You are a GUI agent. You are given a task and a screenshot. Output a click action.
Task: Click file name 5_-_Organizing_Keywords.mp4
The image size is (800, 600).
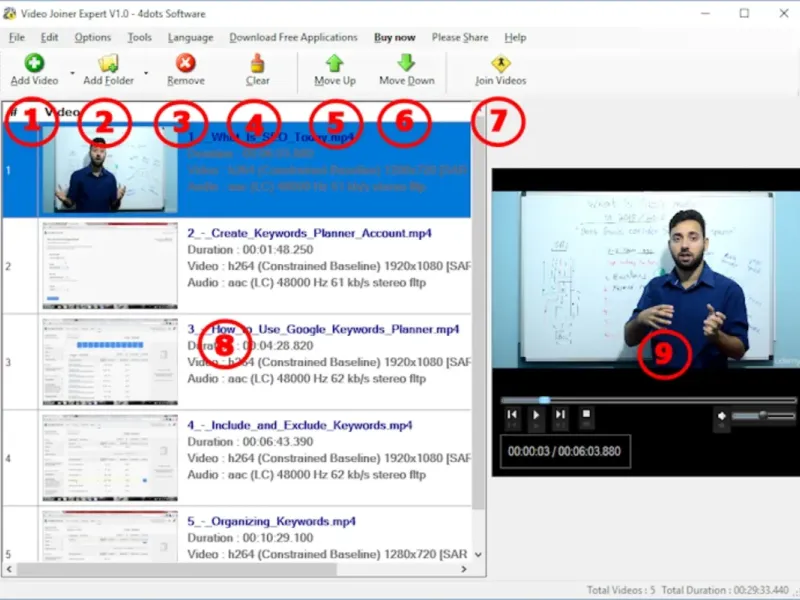coord(271,521)
